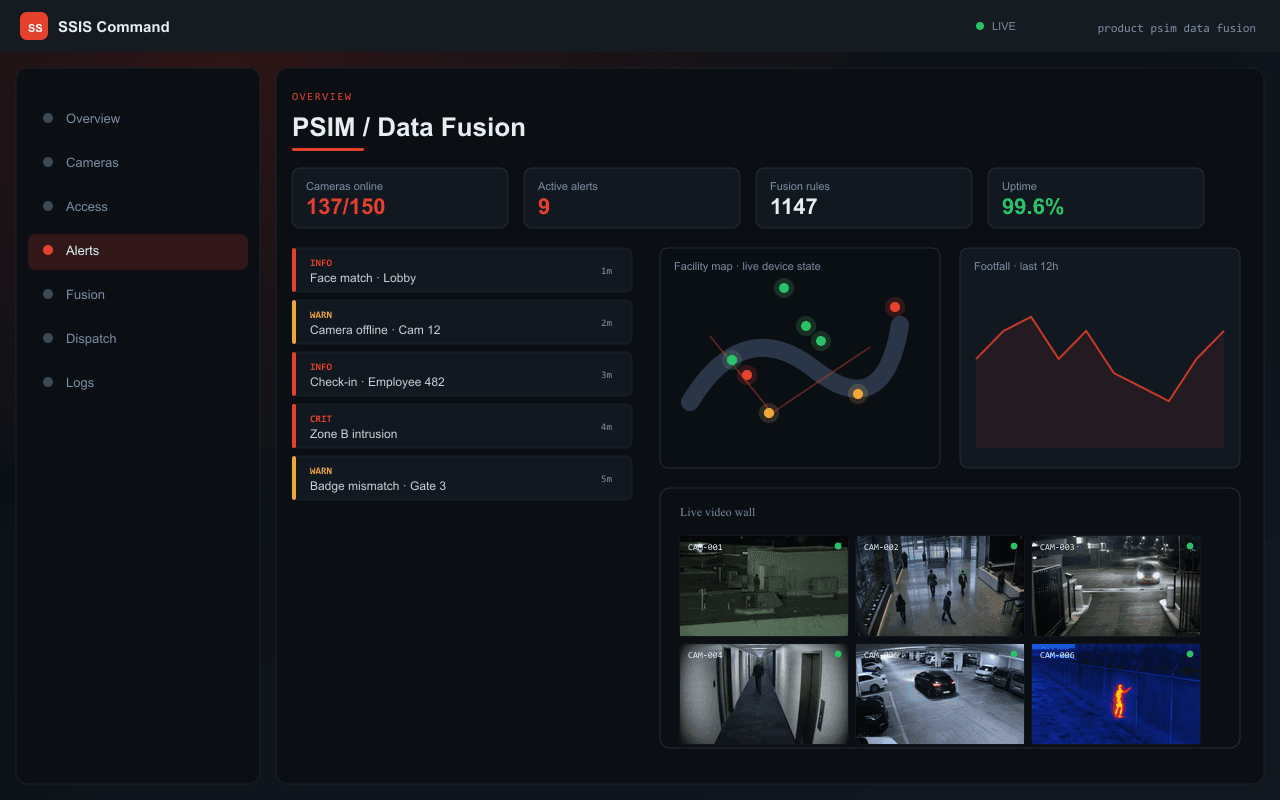Open CAM-002 lobby feed
The width and height of the screenshot is (1280, 800).
tap(940, 586)
